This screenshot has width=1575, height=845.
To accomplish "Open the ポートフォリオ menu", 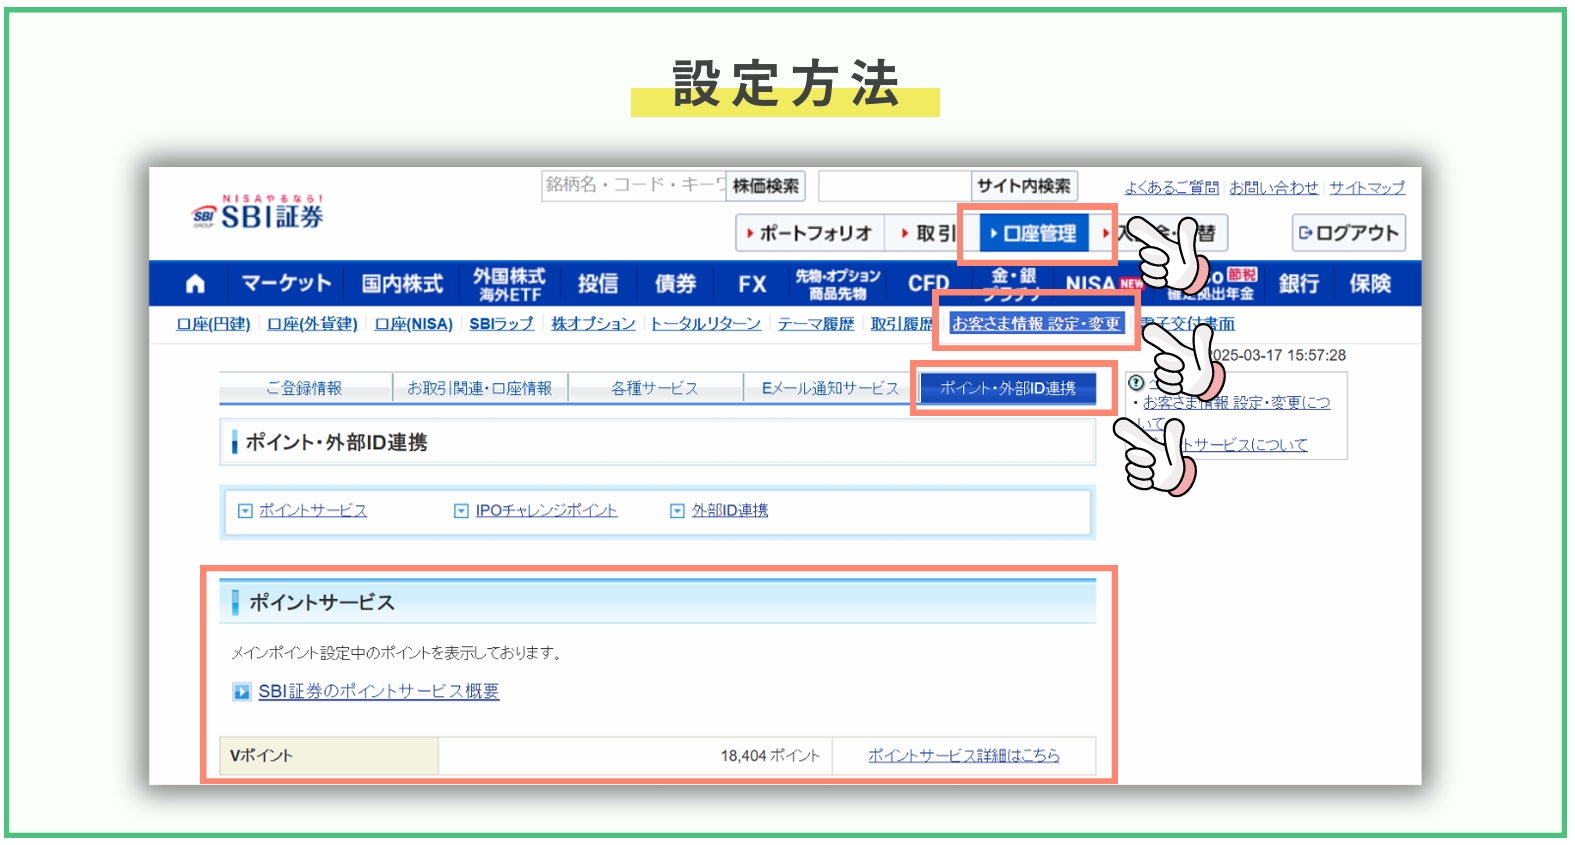I will point(810,233).
